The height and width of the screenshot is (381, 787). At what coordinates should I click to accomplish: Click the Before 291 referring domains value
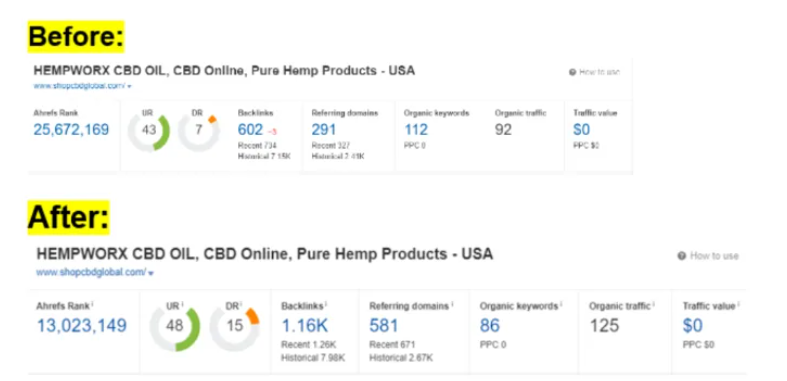point(324,130)
